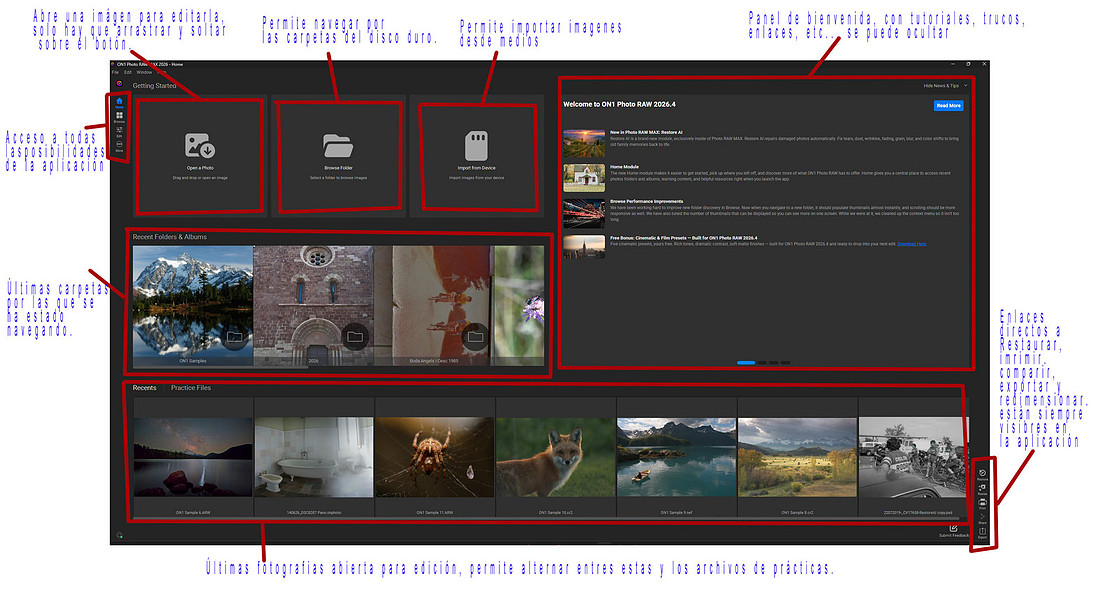Open ON1 Sample 8.cr2 meadow photo

tap(797, 457)
